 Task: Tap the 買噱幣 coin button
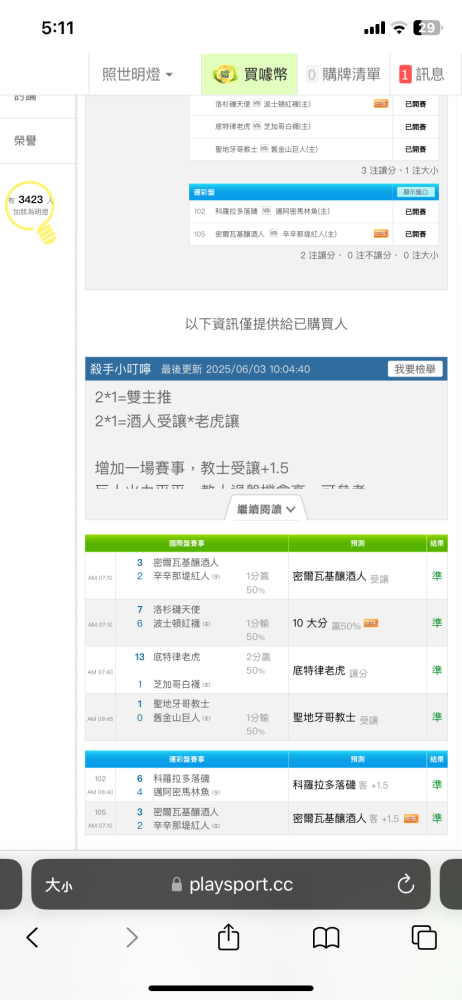[249, 75]
